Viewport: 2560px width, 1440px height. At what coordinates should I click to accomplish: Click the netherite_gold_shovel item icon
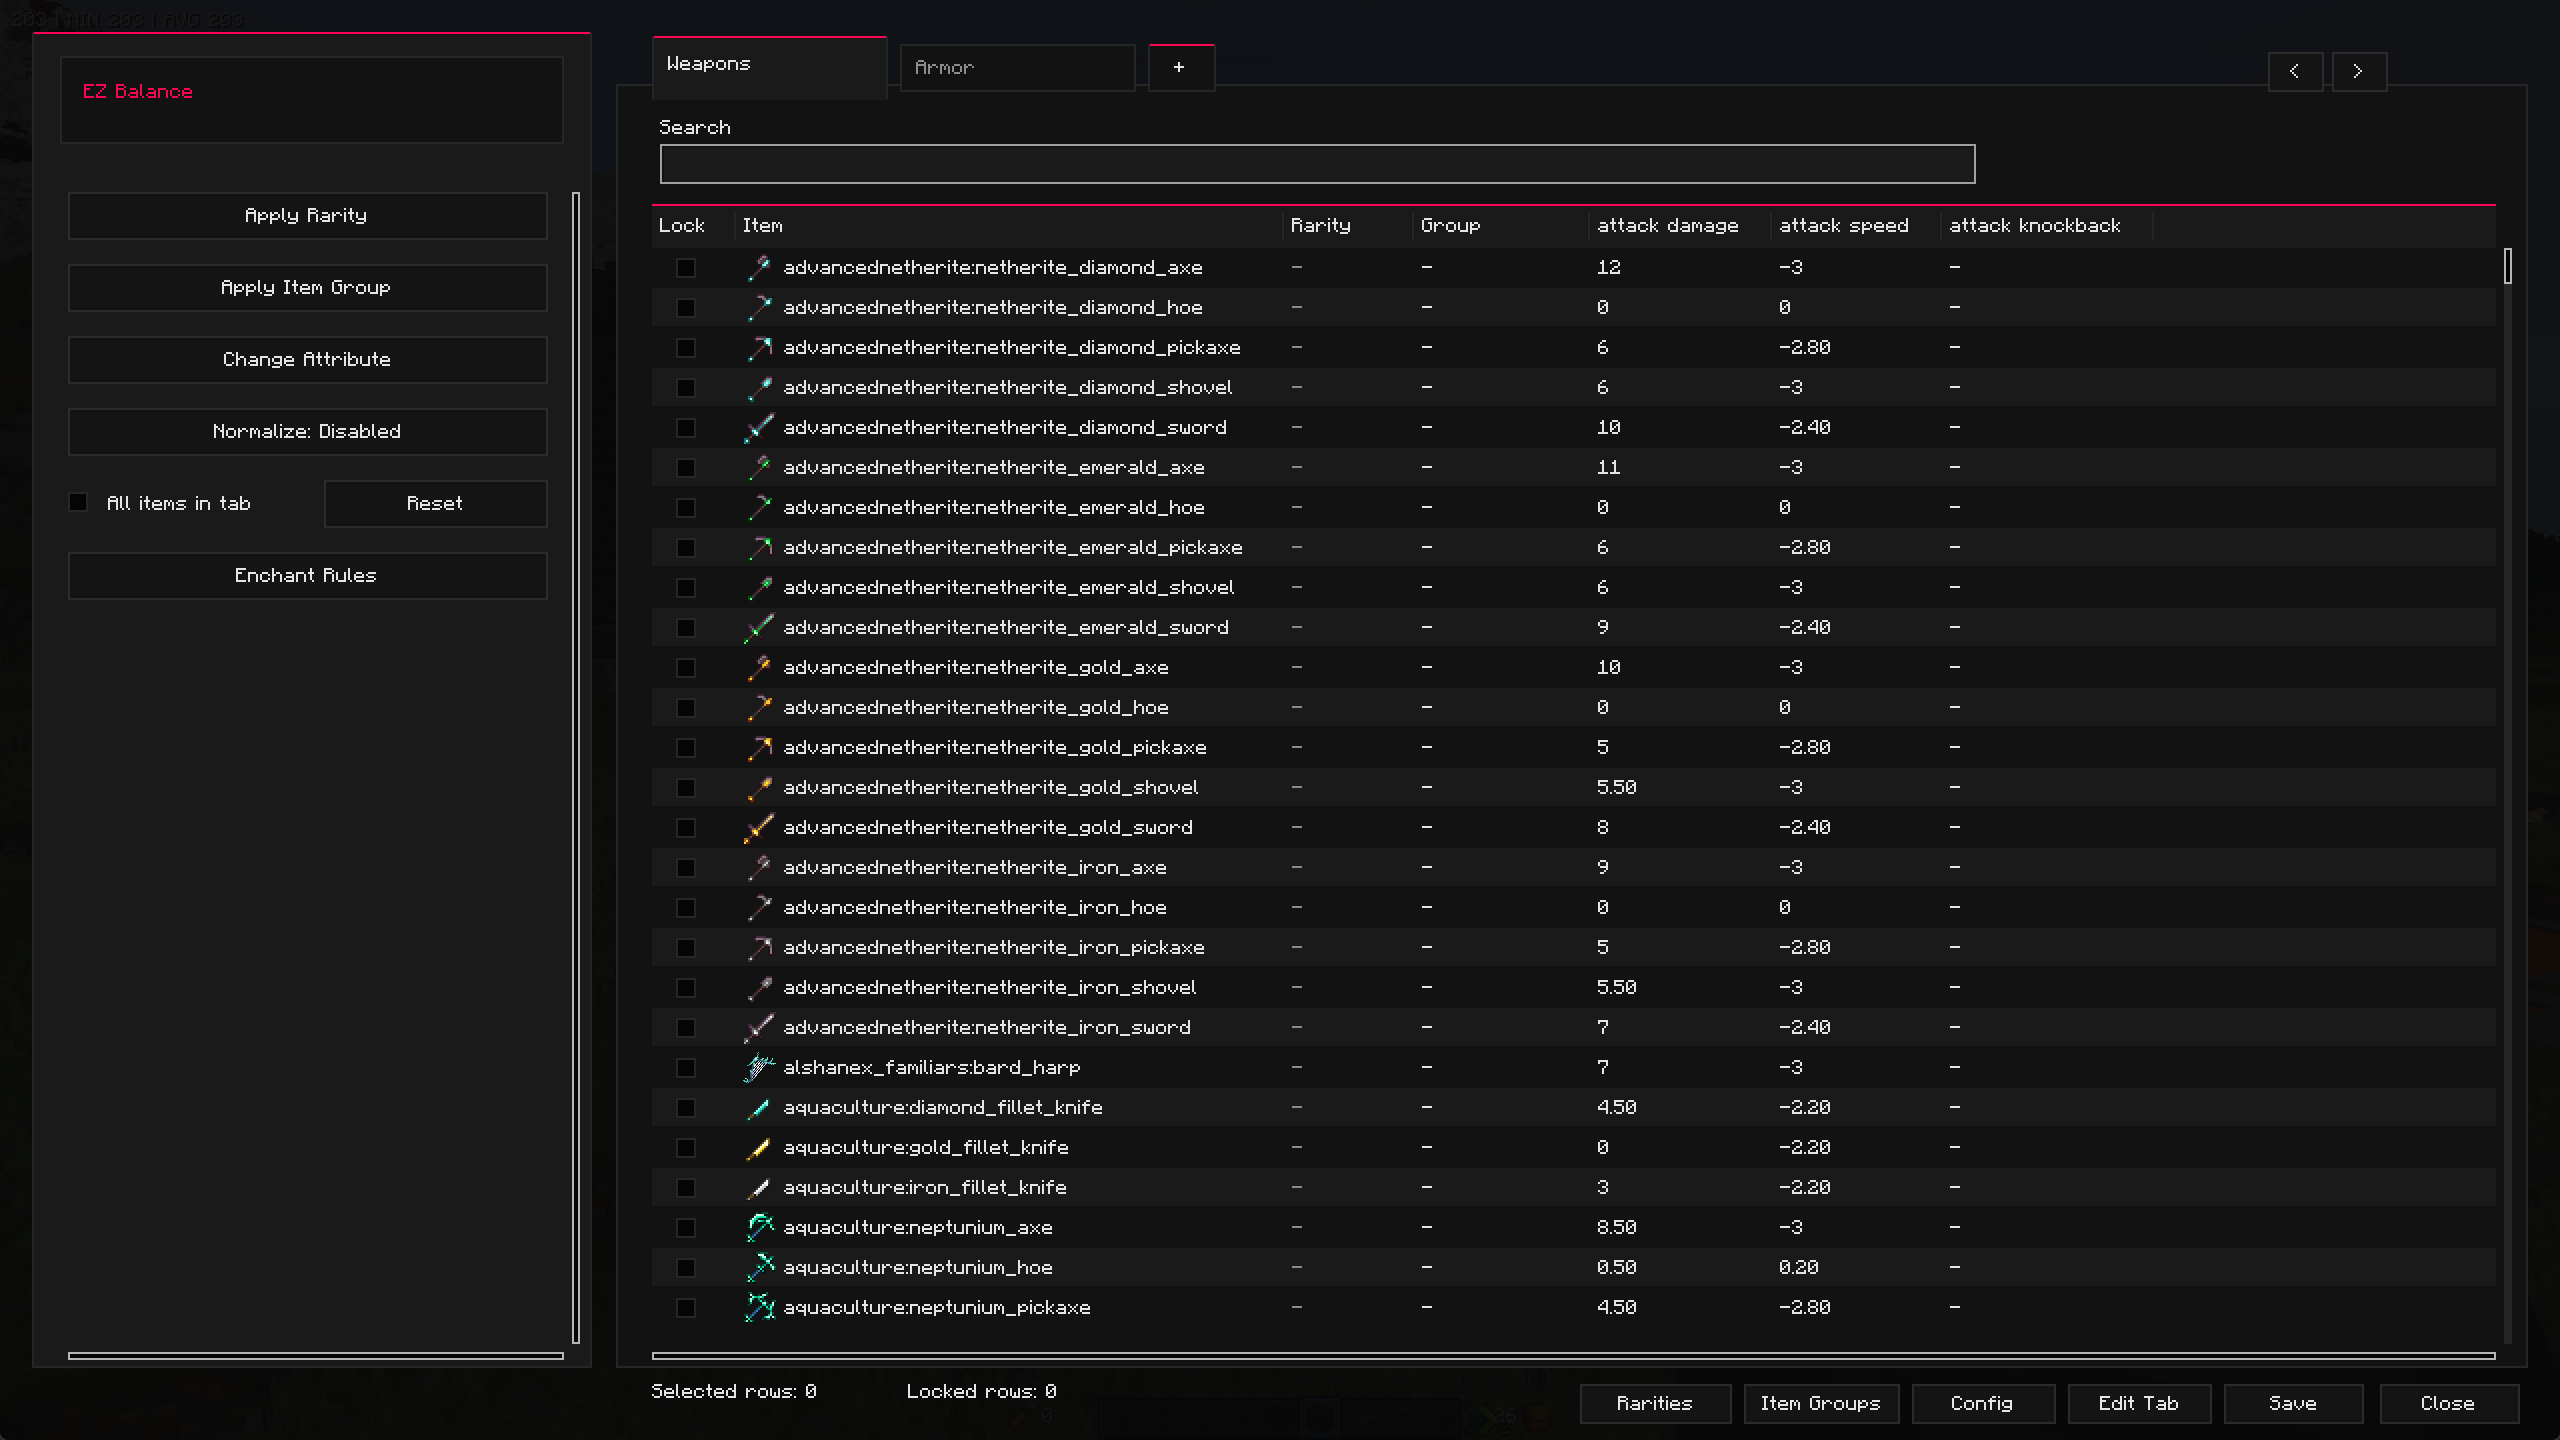point(760,787)
